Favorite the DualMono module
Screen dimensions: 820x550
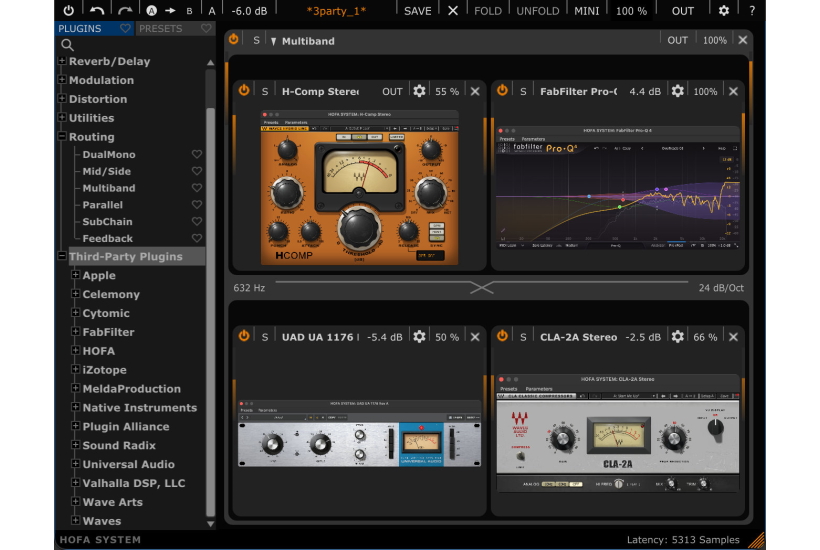(197, 154)
